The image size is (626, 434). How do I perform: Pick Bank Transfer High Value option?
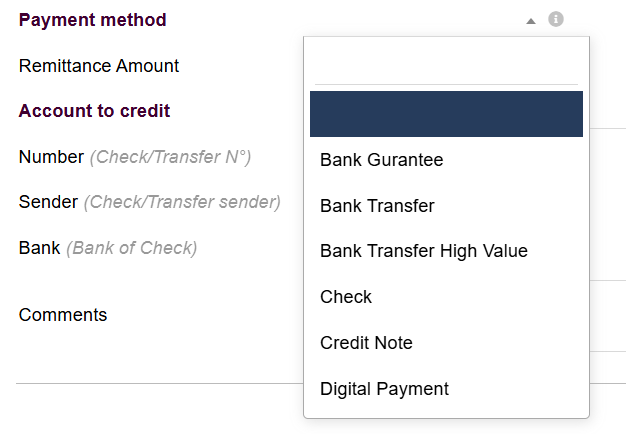point(423,251)
